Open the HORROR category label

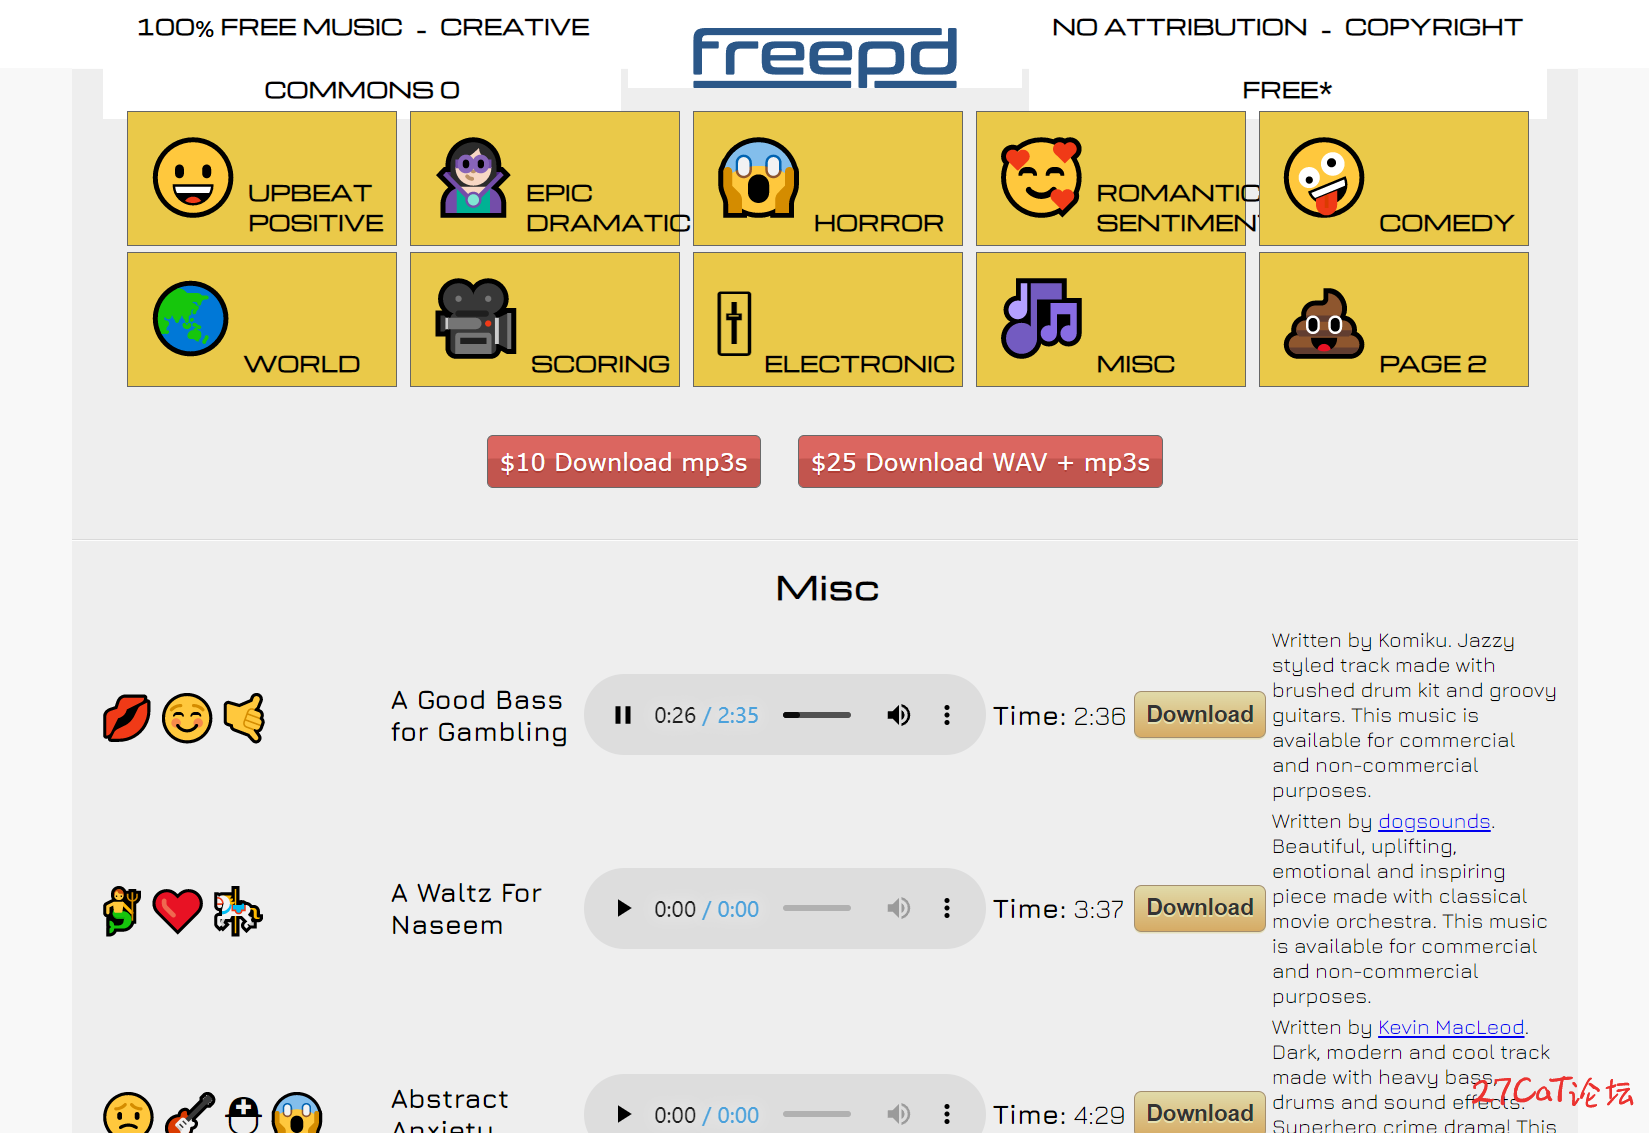click(x=878, y=223)
